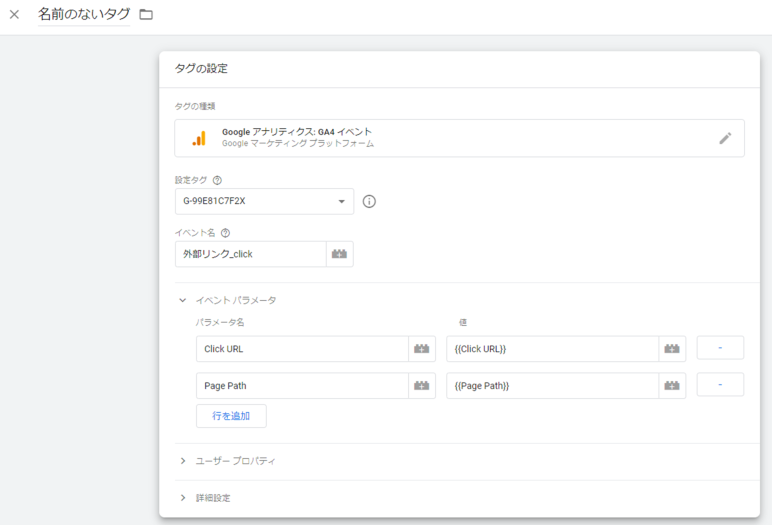Viewport: 772px width, 525px height.
Task: Click the {{Page Path}} value field
Action: 552,386
